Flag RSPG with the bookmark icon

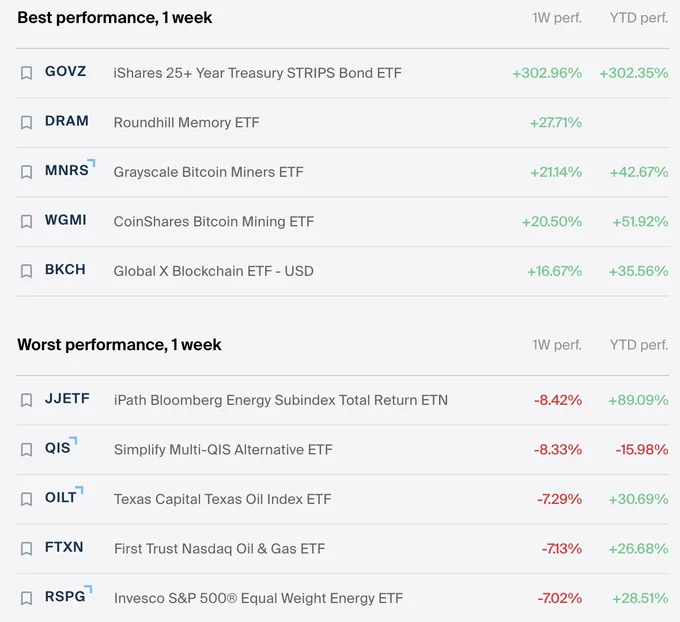point(26,598)
